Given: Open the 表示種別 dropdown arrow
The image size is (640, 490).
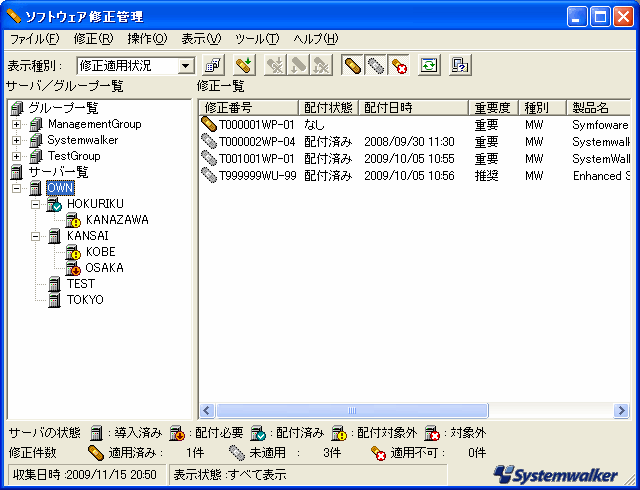Looking at the screenshot, I should tap(186, 66).
